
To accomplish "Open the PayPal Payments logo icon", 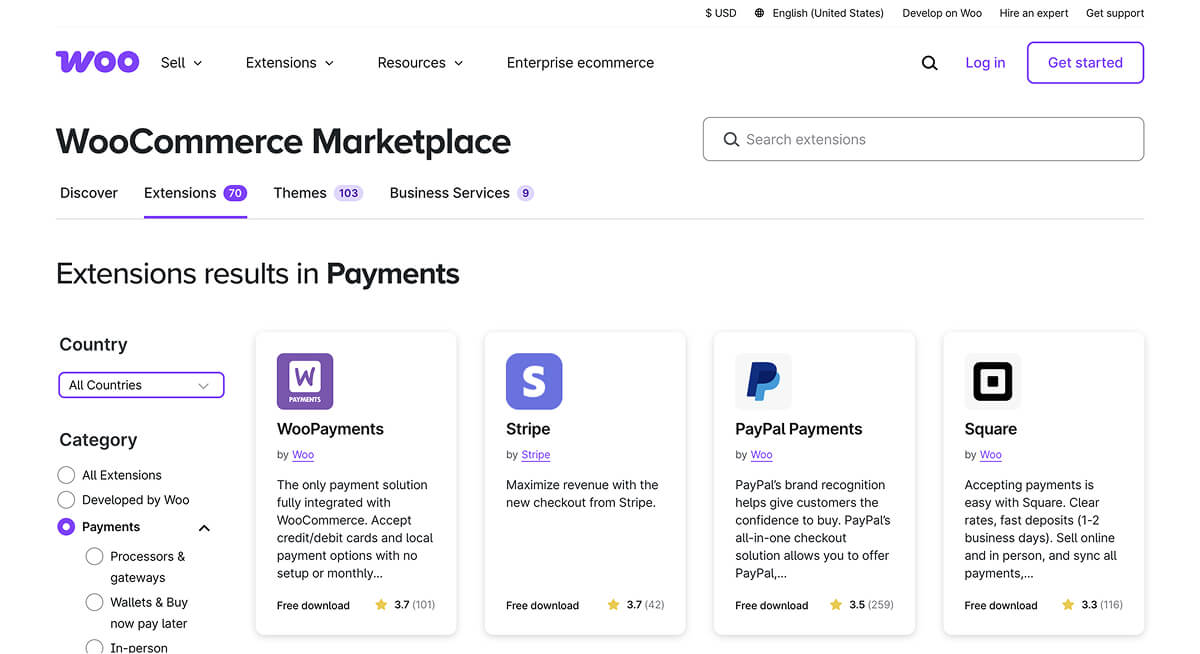I will [x=763, y=381].
